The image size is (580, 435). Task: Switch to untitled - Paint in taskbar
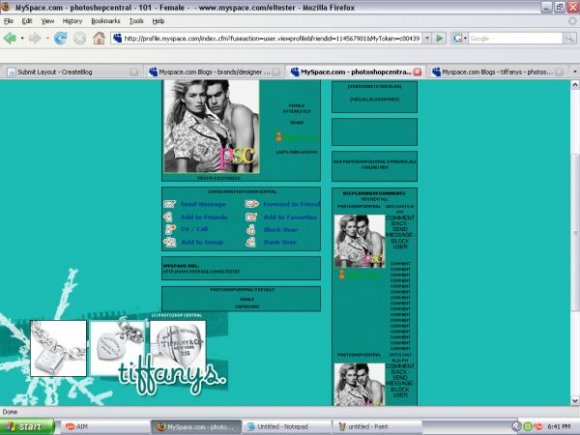pos(377,426)
